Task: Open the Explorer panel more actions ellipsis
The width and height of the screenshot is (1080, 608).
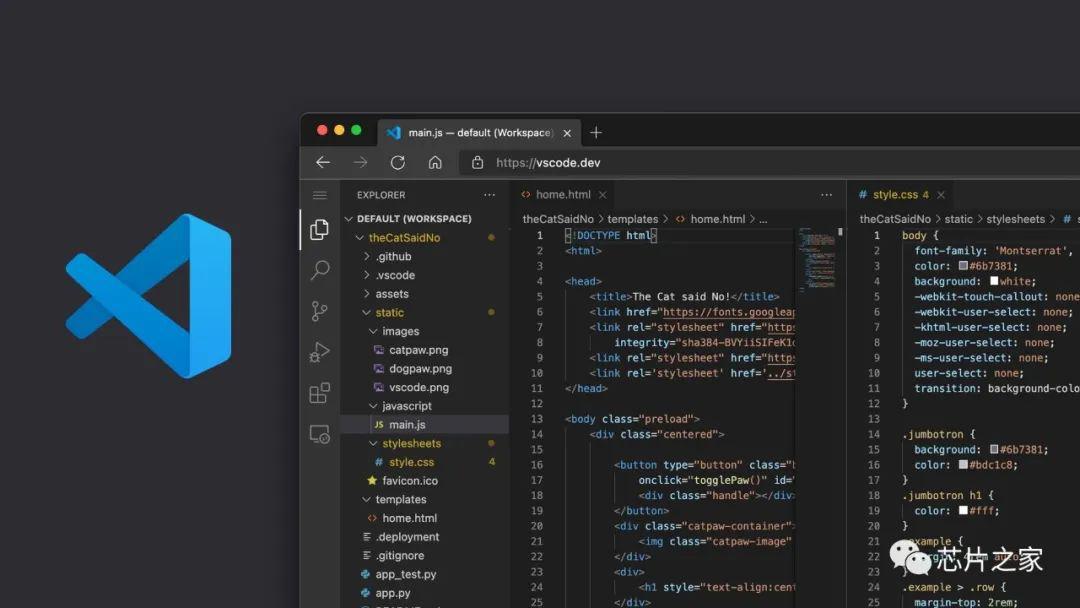Action: (x=489, y=195)
